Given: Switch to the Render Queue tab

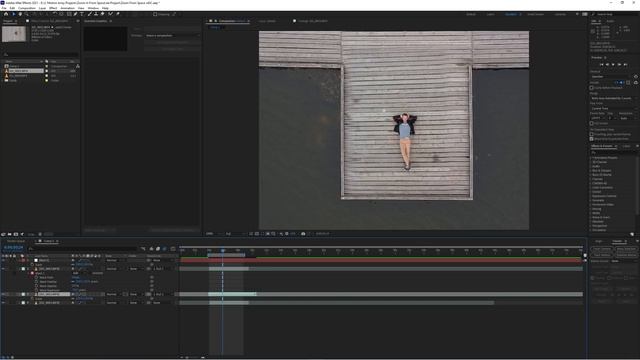Looking at the screenshot, I should 16,241.
